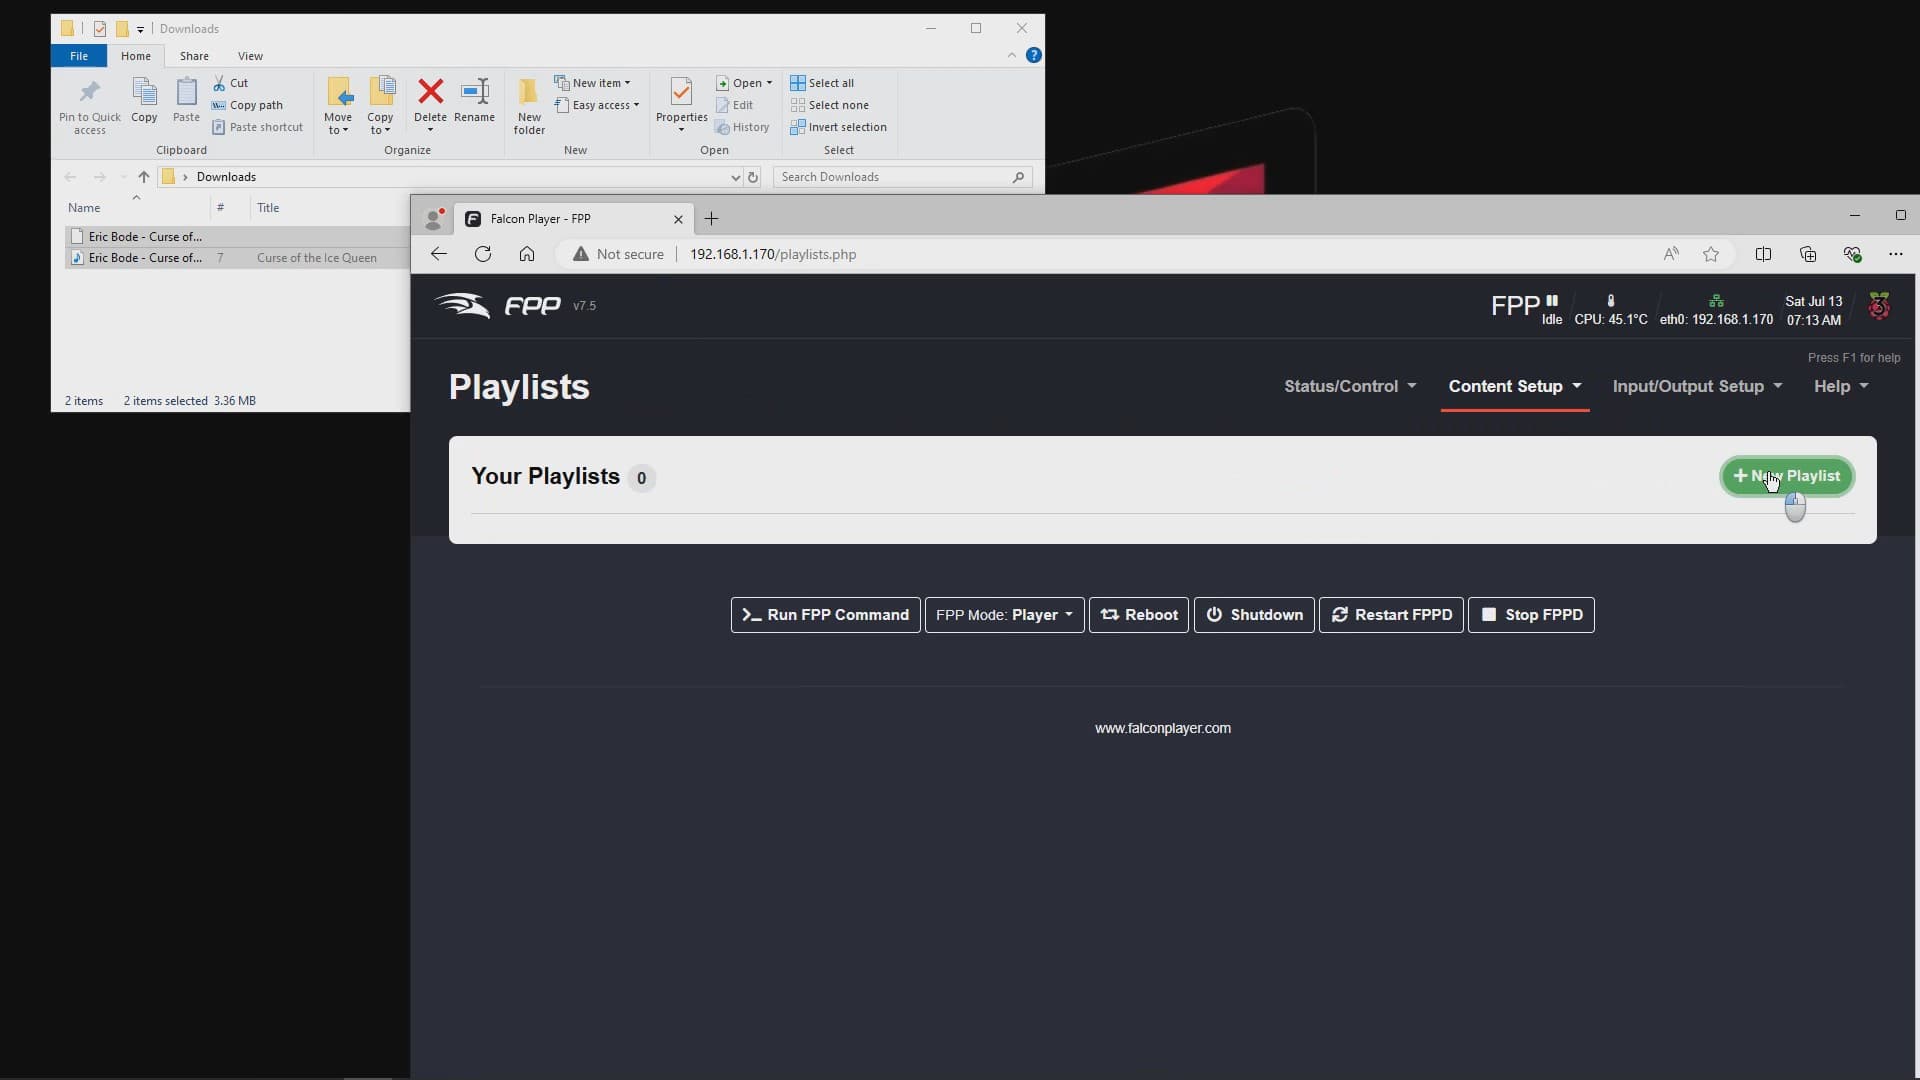Open the File tab in Explorer
1920x1080 pixels.
pos(79,56)
